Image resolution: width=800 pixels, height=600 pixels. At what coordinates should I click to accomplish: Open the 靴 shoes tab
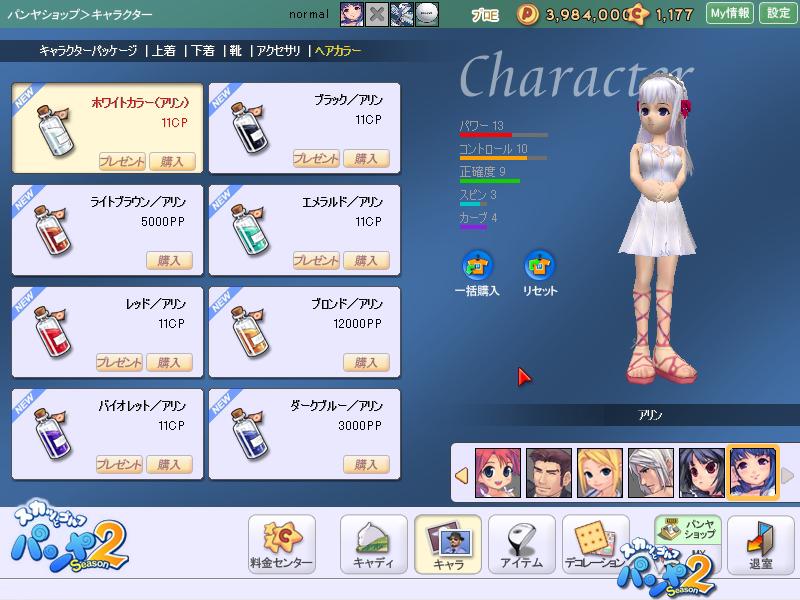[235, 51]
